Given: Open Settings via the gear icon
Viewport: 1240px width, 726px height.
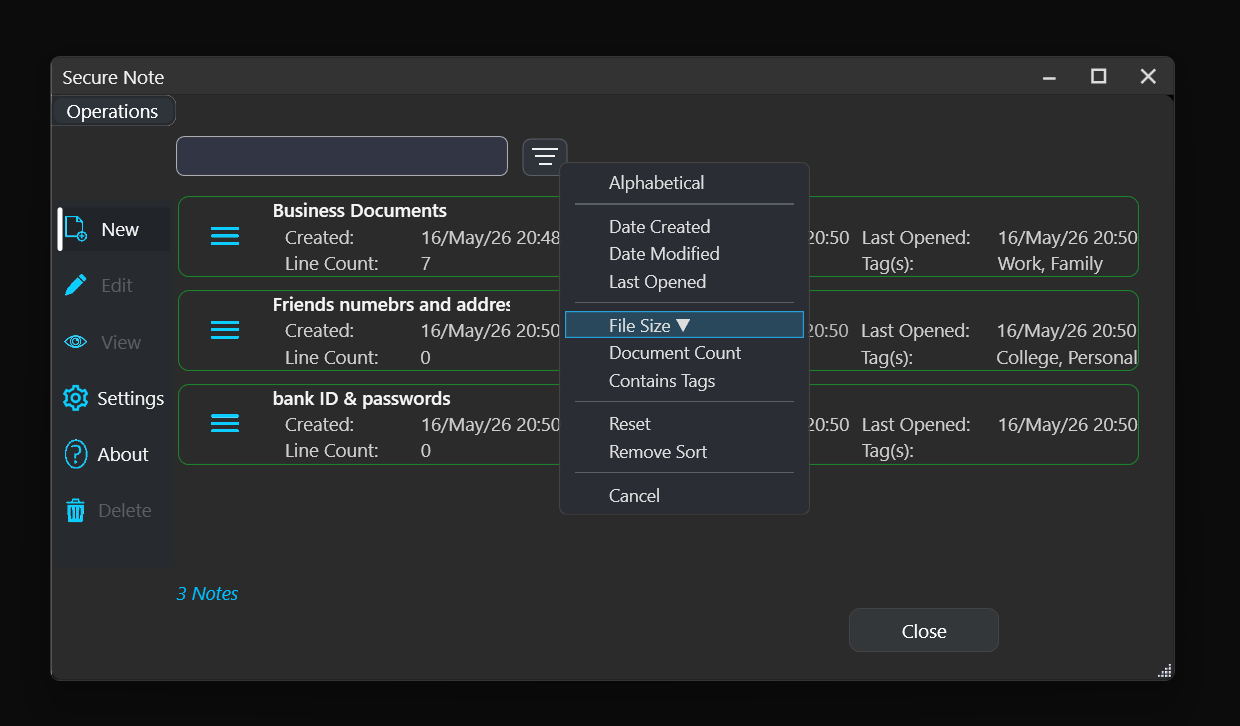Looking at the screenshot, I should click(x=75, y=398).
